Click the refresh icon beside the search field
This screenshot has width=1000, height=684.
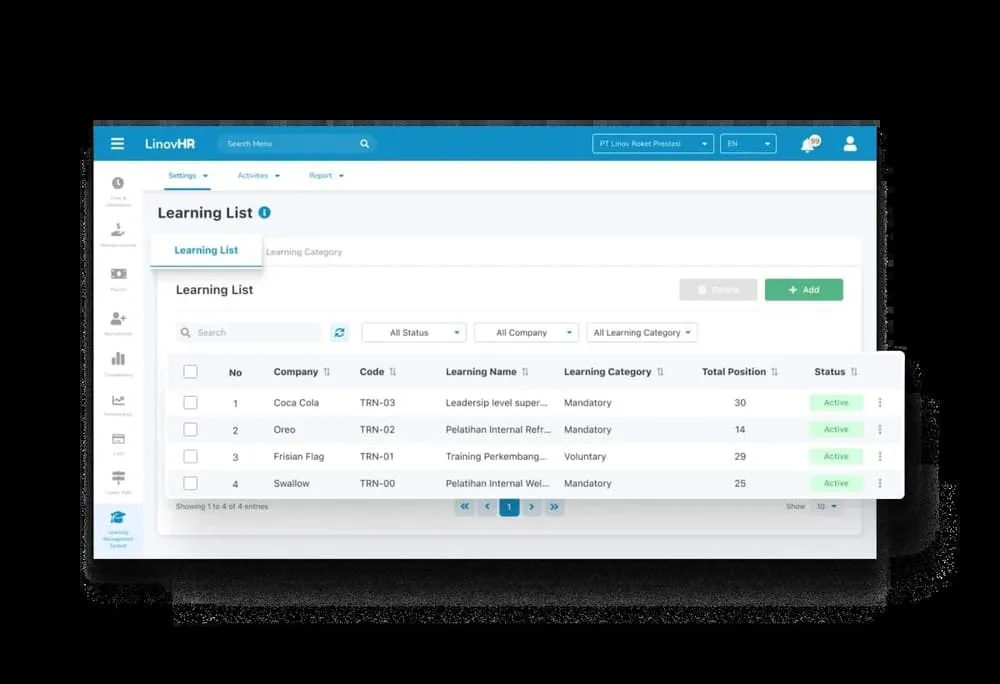[338, 331]
